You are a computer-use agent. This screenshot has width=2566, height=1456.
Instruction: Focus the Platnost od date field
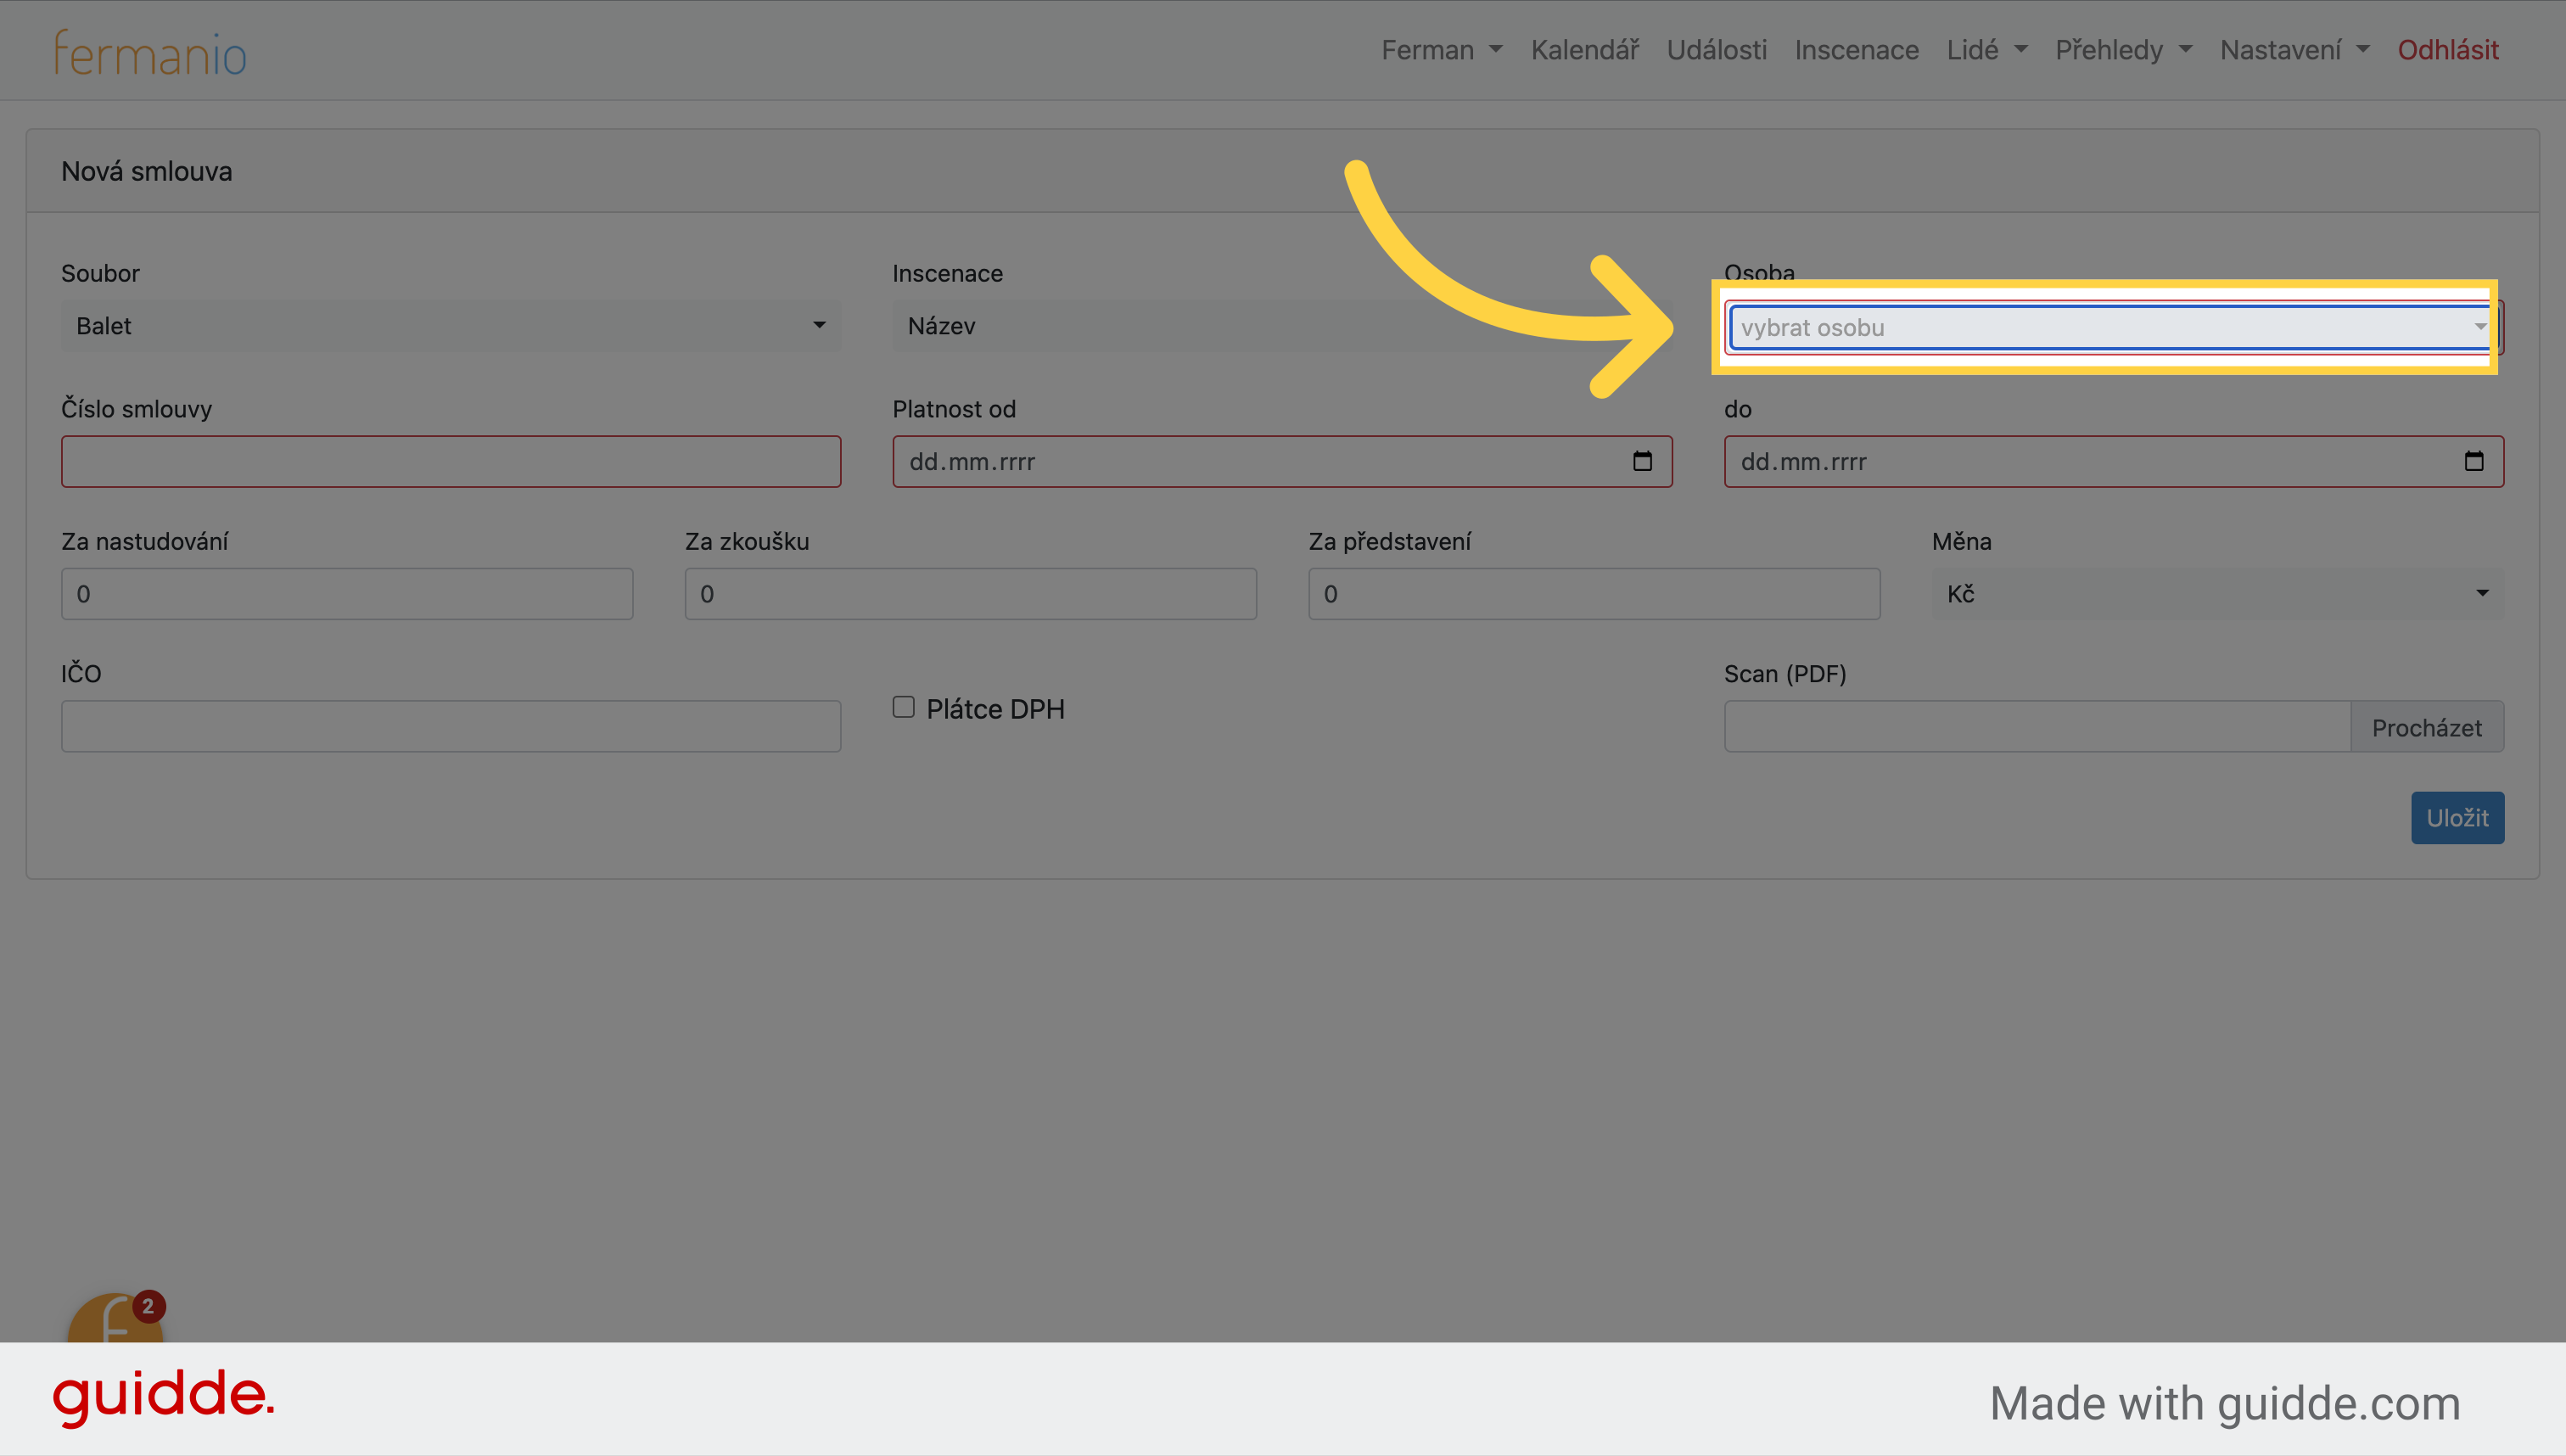click(x=1282, y=461)
